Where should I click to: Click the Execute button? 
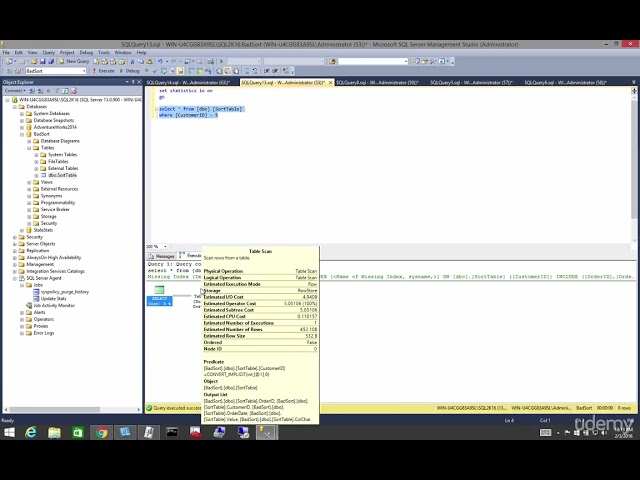pyautogui.click(x=103, y=71)
